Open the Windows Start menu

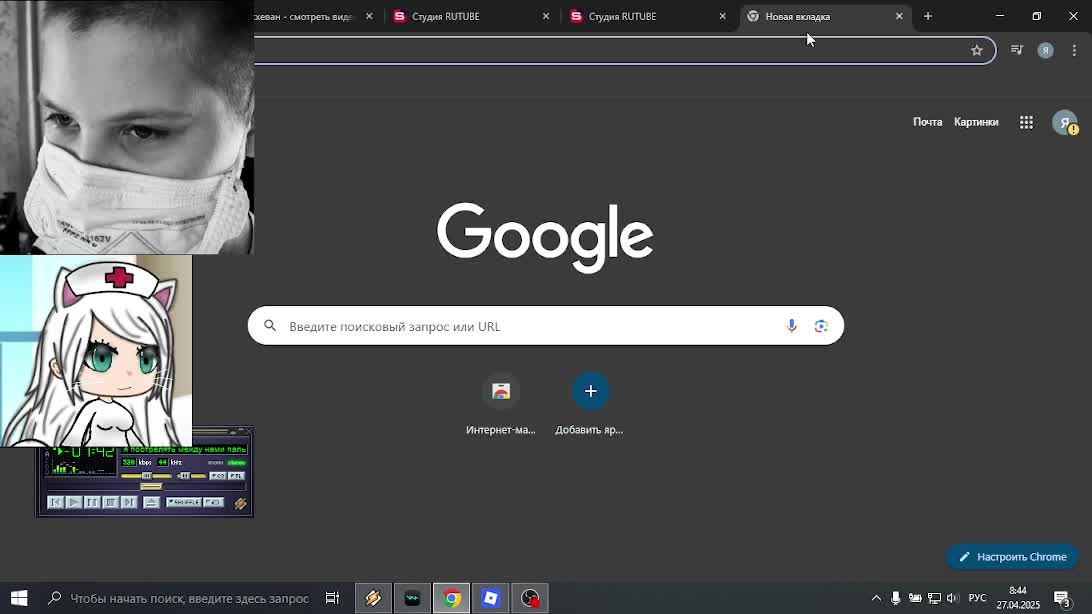(19, 598)
